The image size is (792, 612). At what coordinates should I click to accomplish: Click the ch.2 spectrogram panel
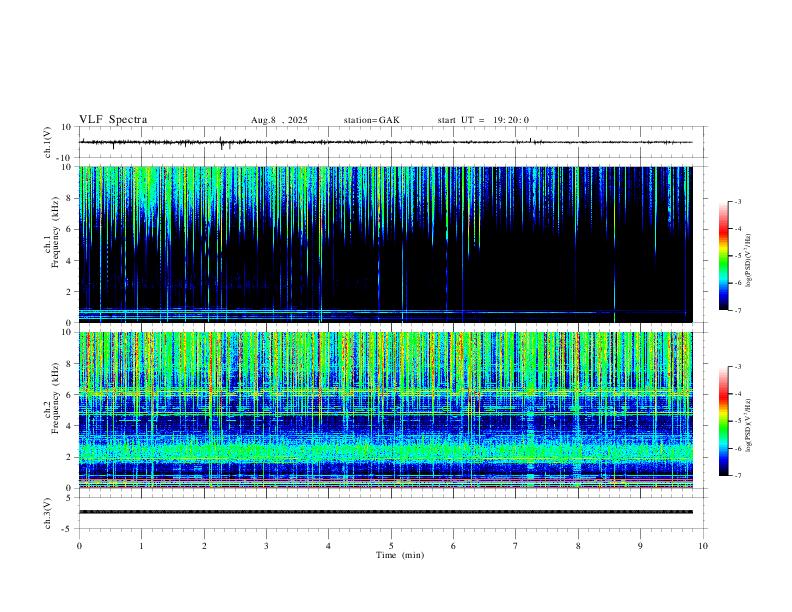coord(385,410)
